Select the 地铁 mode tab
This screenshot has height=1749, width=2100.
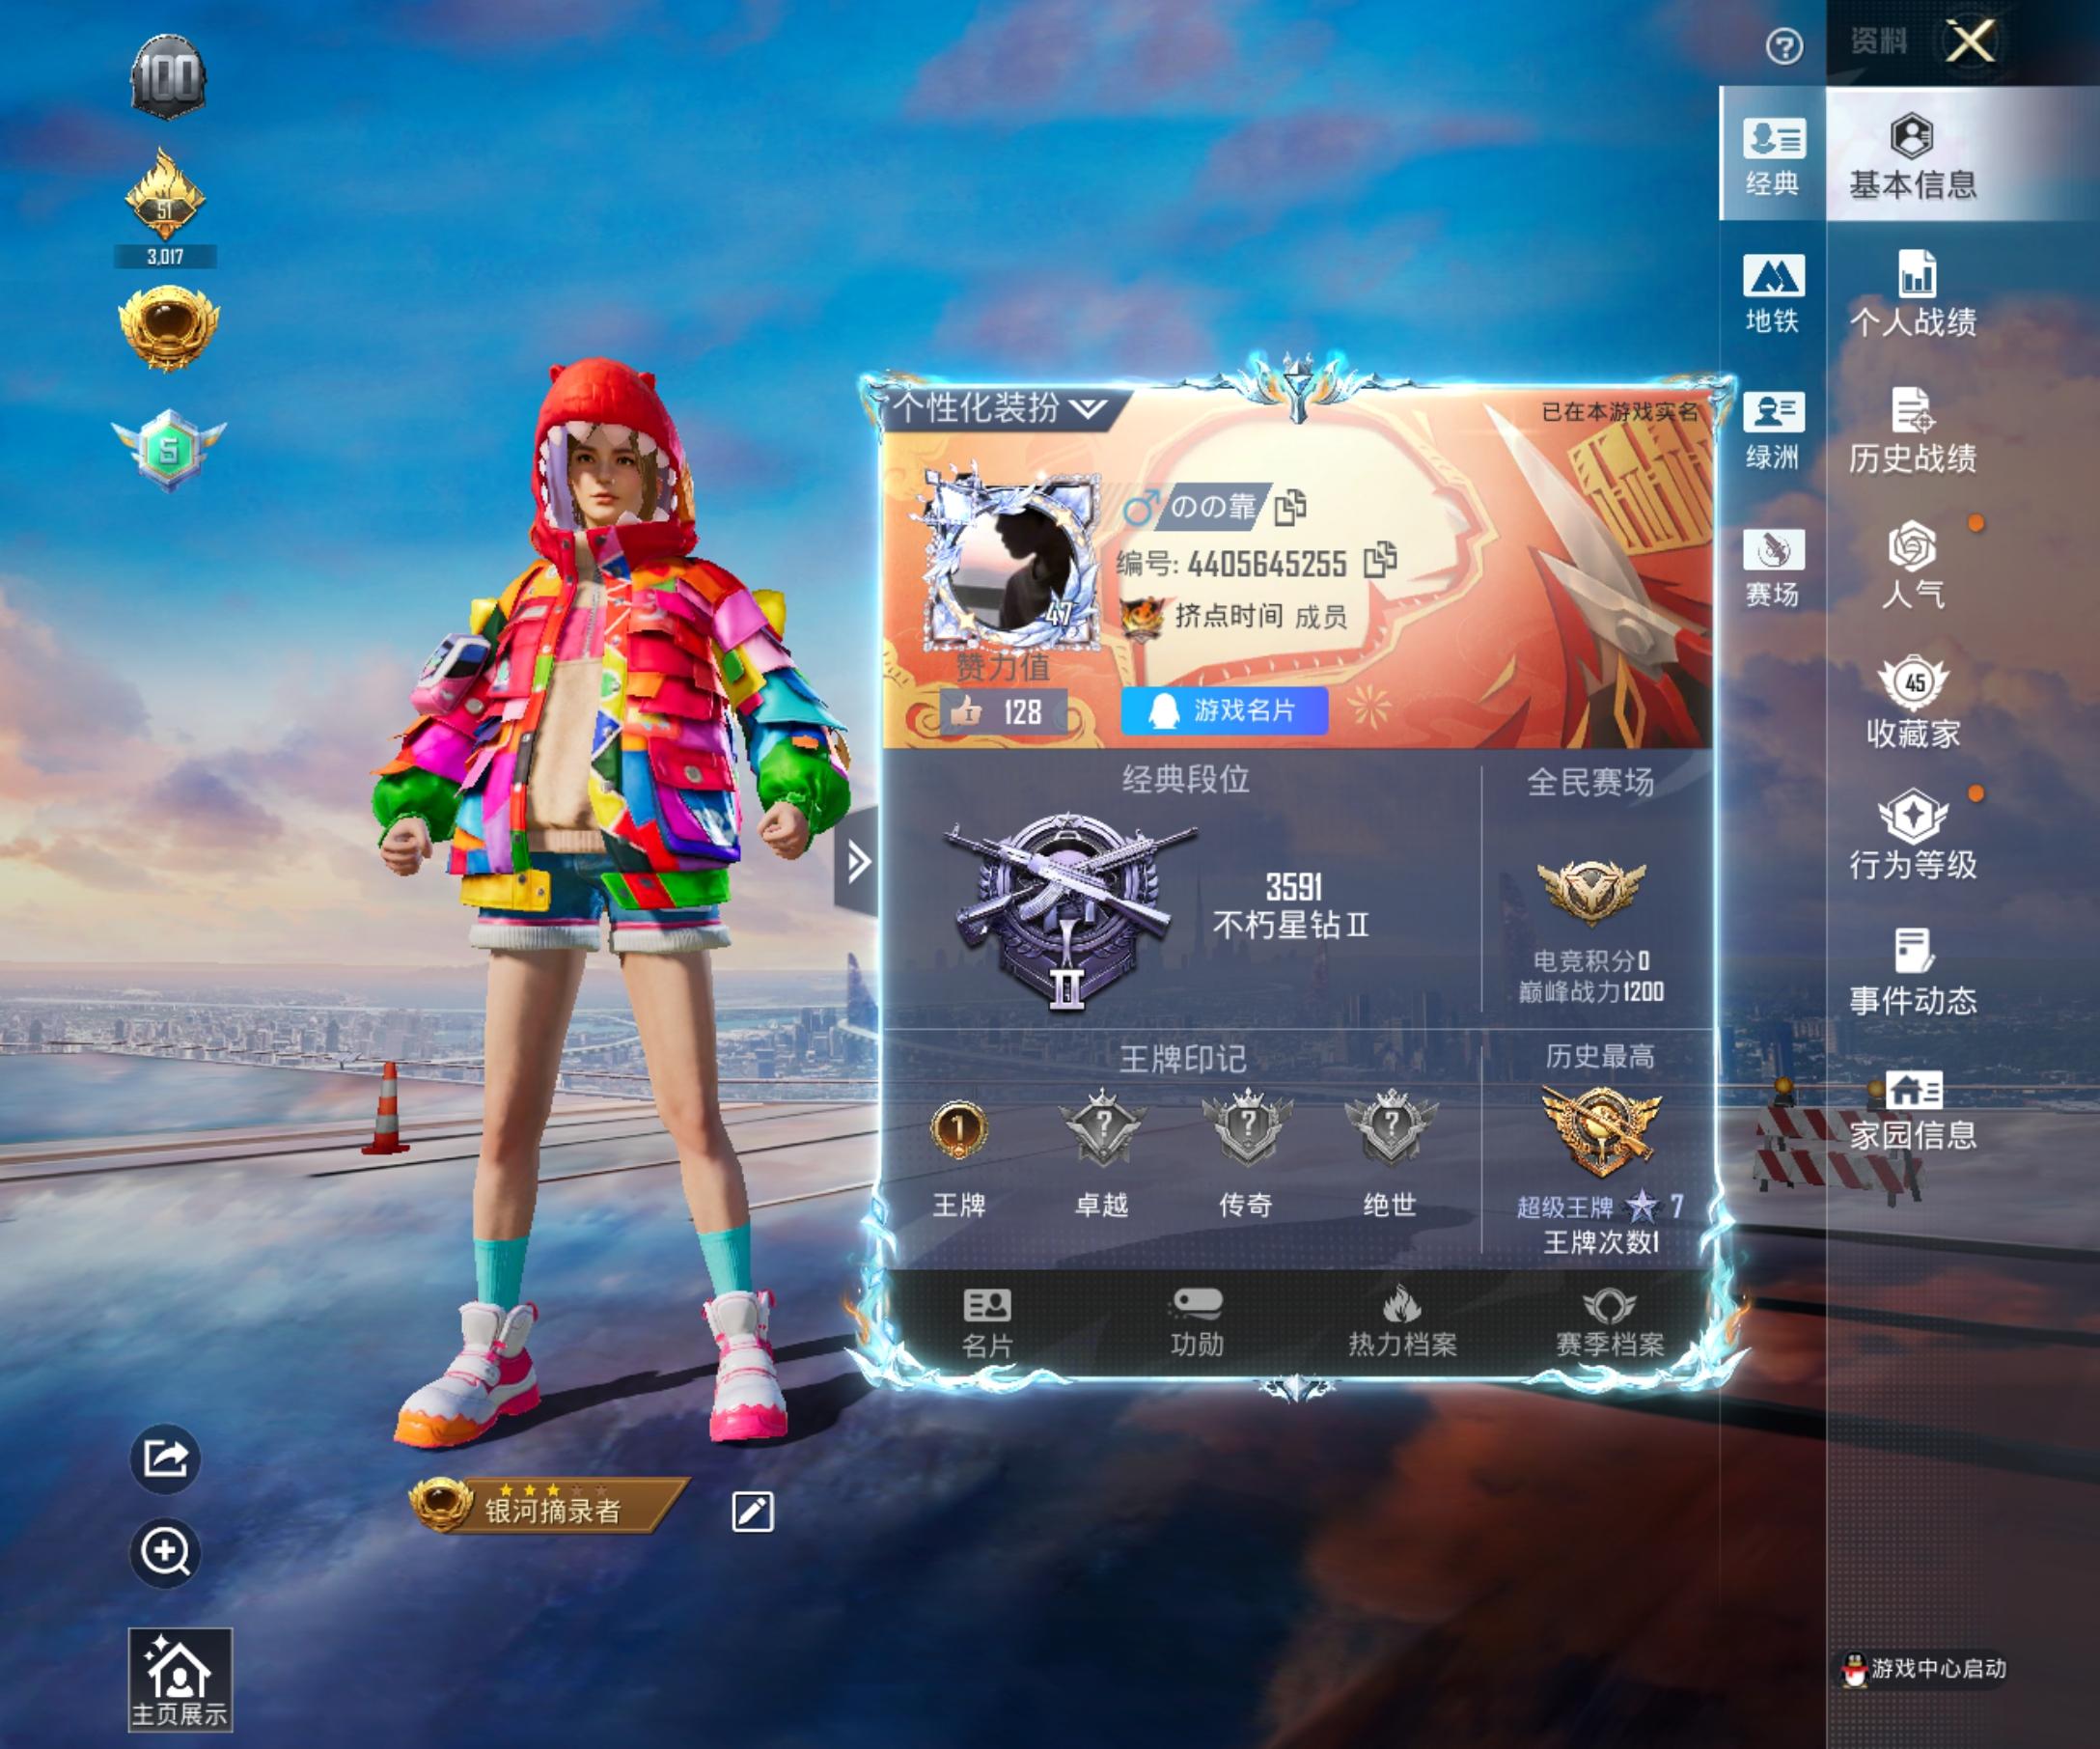tap(1773, 292)
